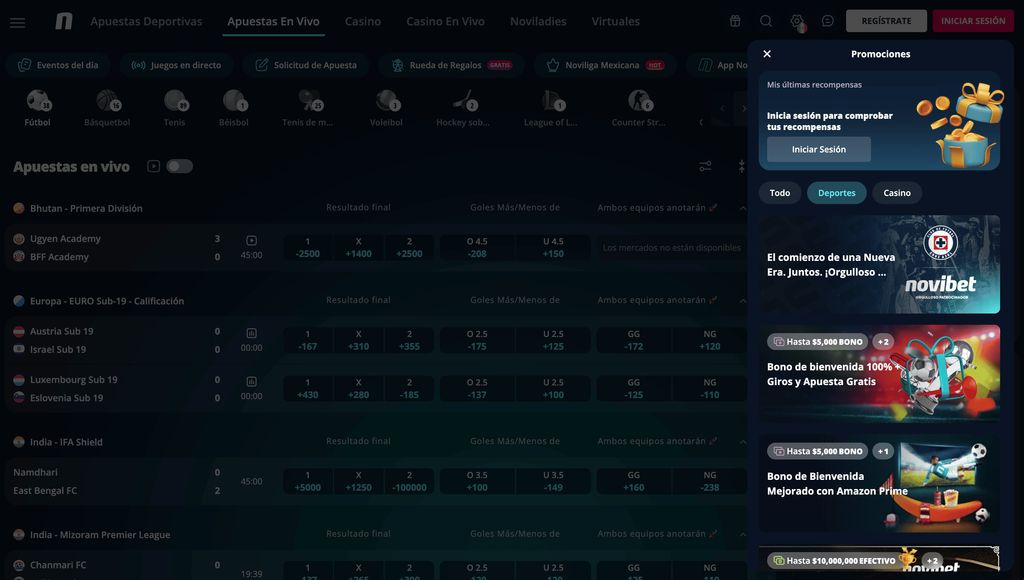Viewport: 1024px width, 580px height.
Task: Select the Básquetbol sport icon
Action: click(107, 108)
